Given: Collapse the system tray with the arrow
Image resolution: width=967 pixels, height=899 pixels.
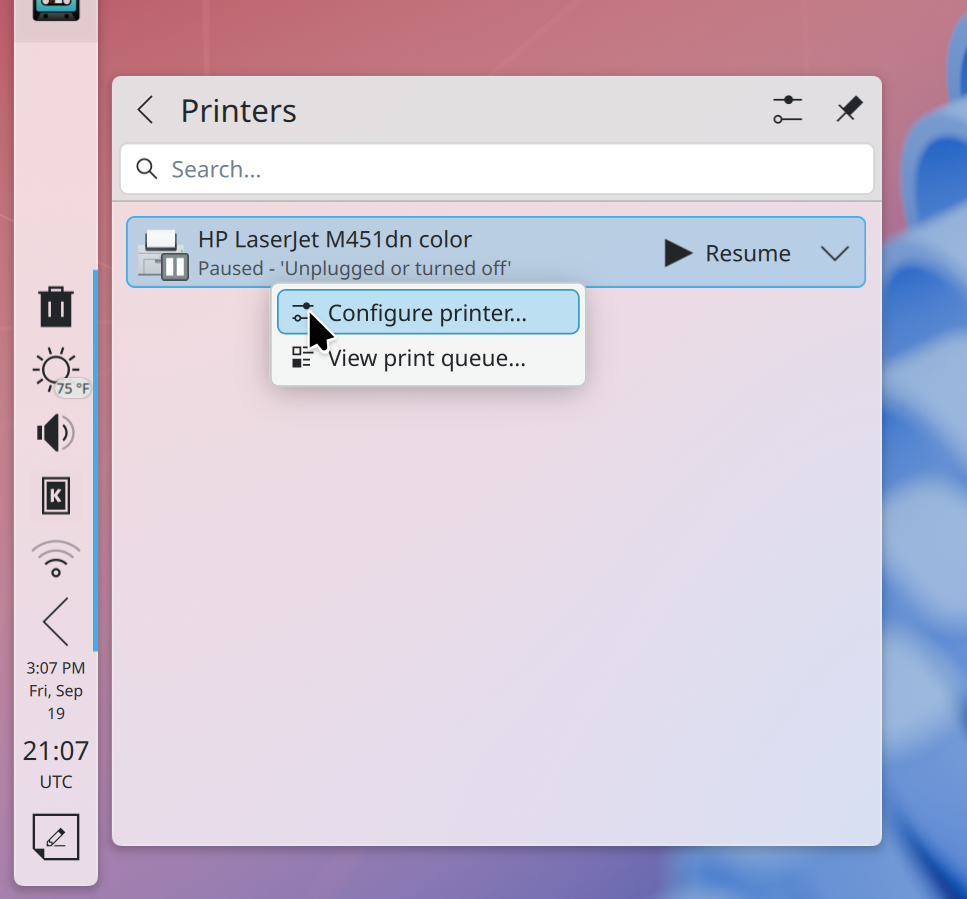Looking at the screenshot, I should coord(56,622).
